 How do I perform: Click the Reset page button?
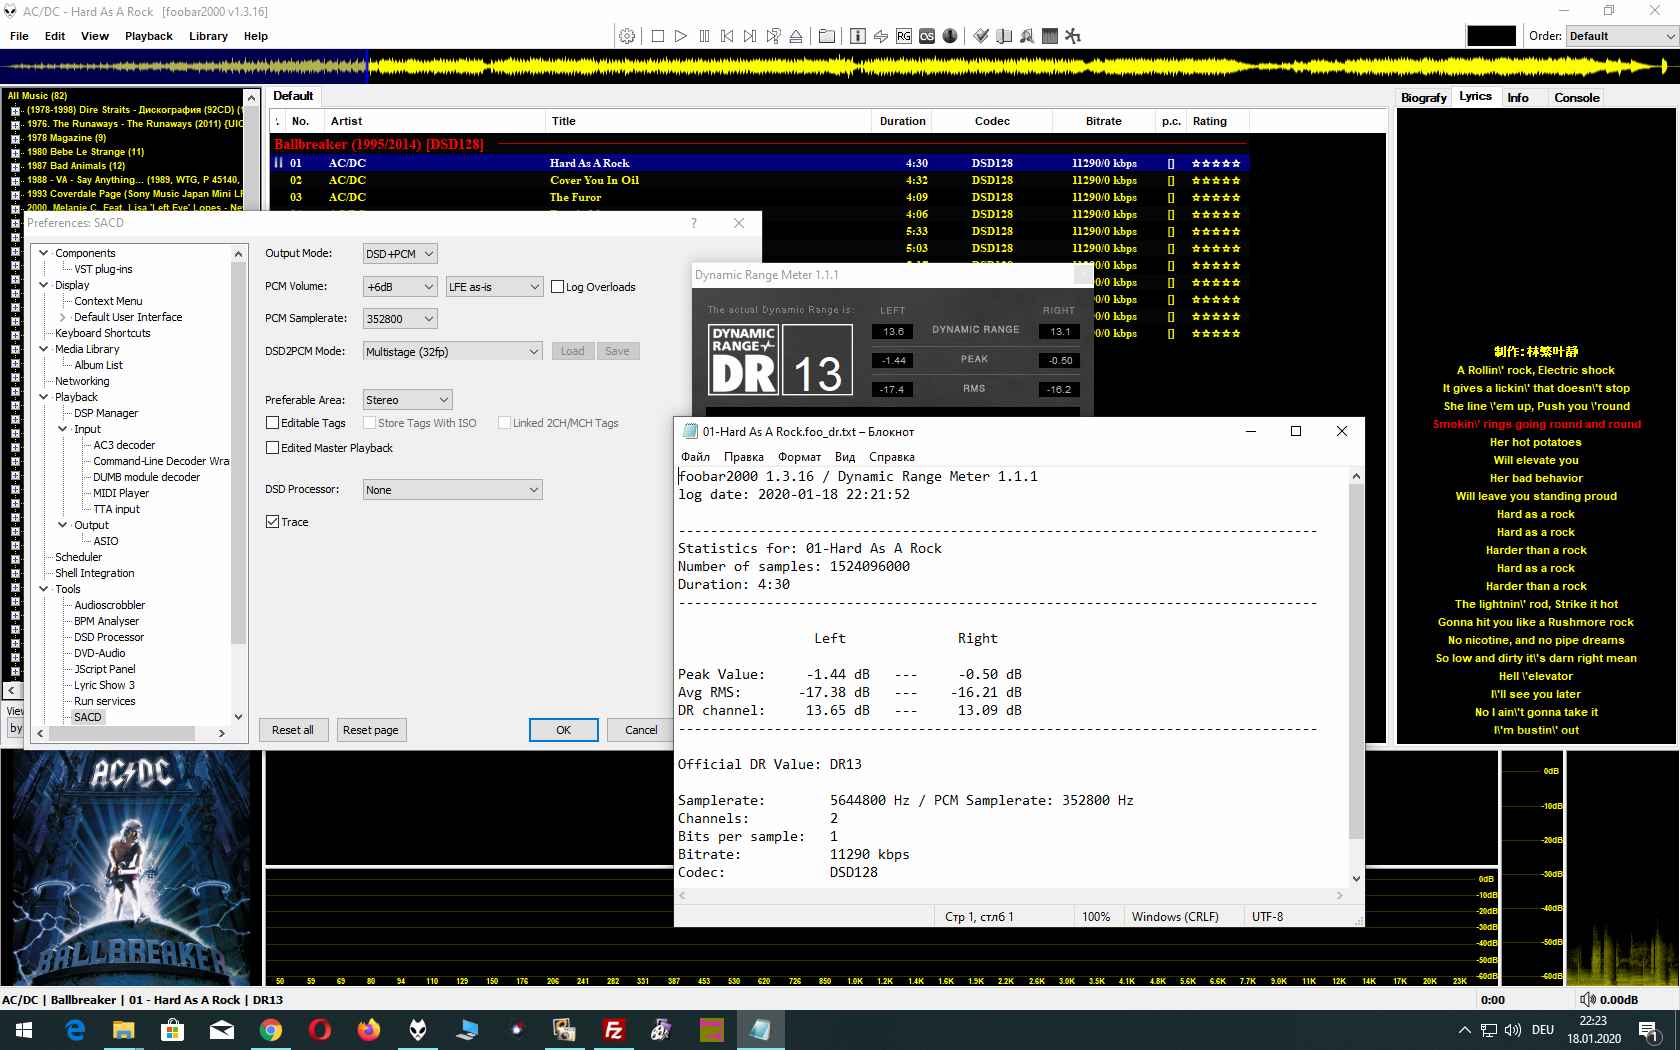[x=370, y=730]
